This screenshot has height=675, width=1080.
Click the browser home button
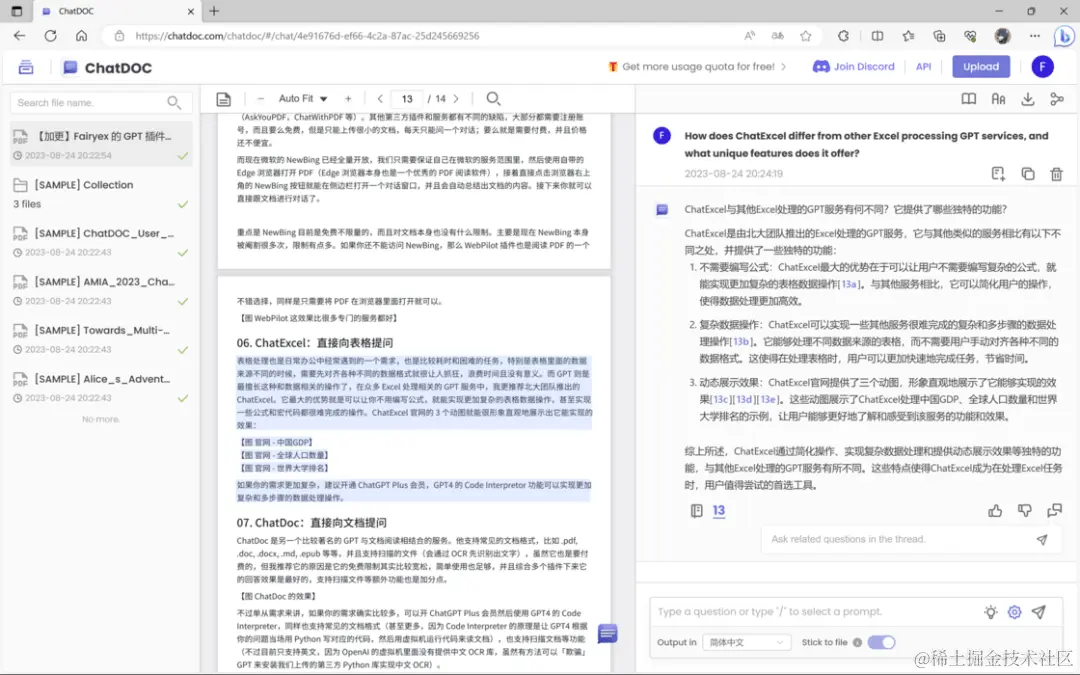(81, 36)
